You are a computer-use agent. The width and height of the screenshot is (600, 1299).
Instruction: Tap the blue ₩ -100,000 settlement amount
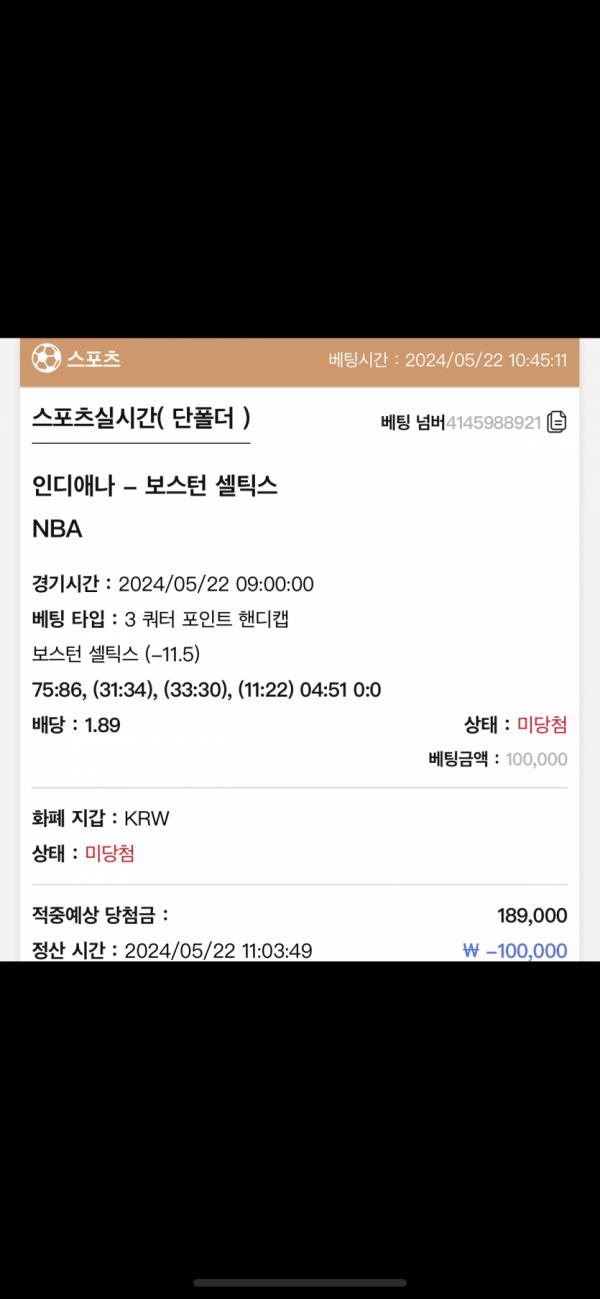click(x=515, y=950)
